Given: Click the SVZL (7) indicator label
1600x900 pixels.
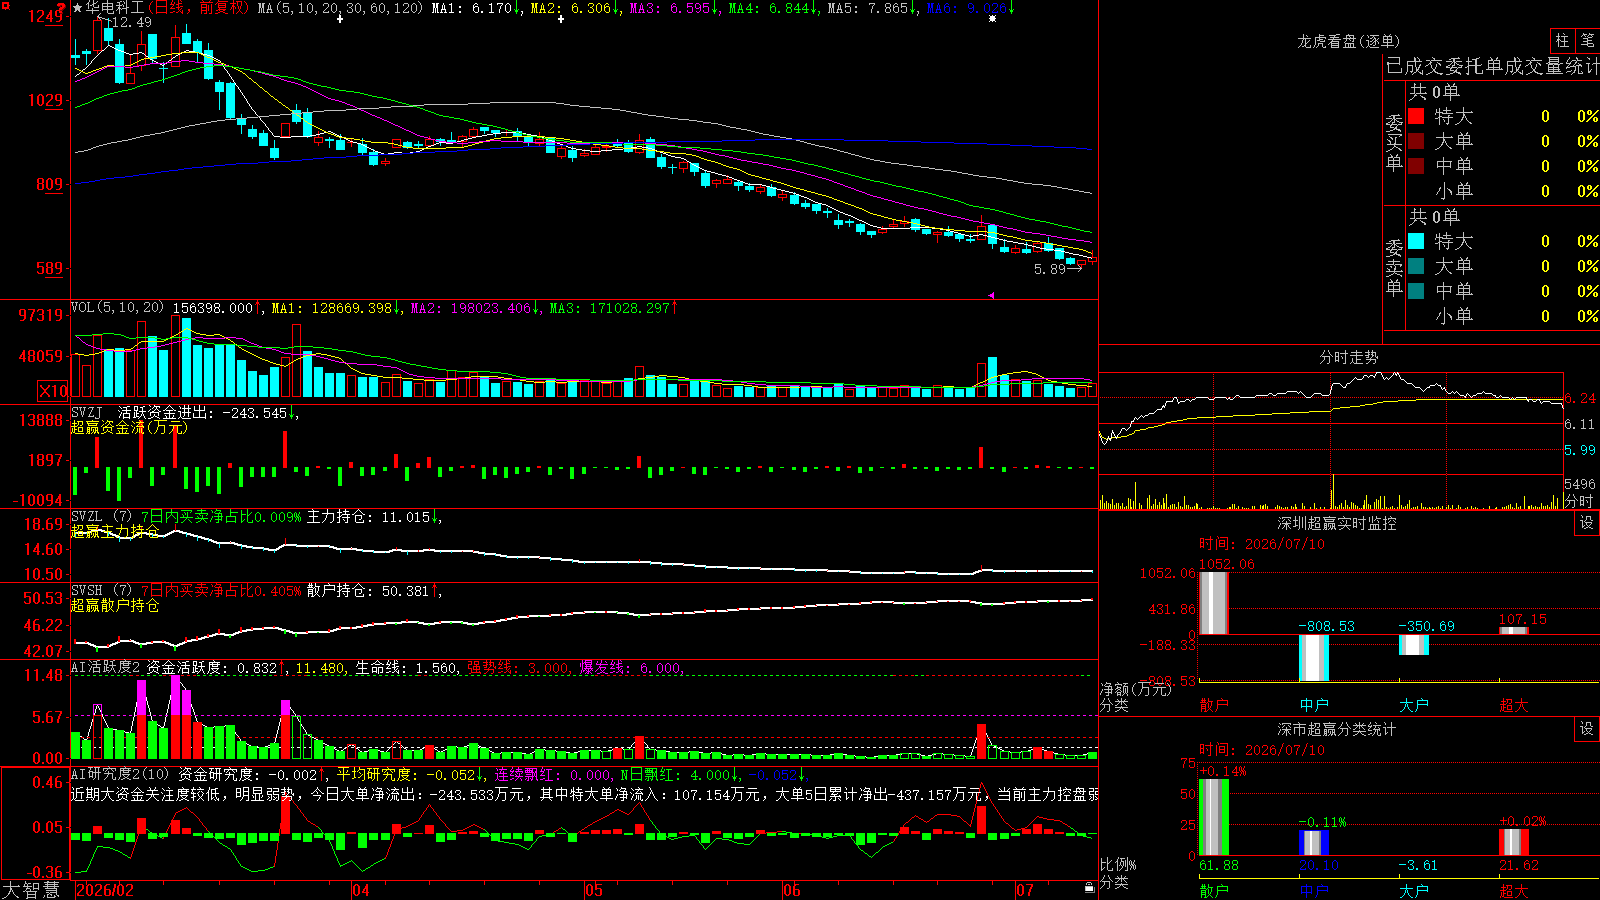Looking at the screenshot, I should click(x=101, y=517).
